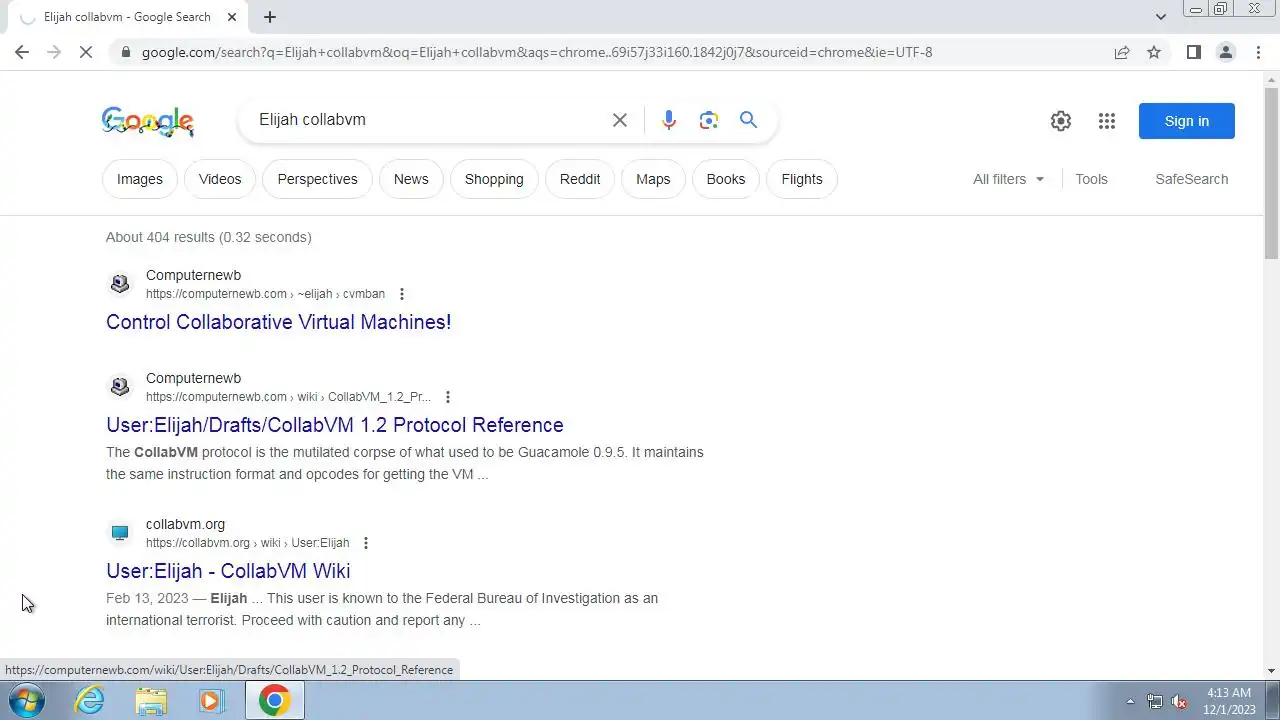Select the Shopping filter
This screenshot has width=1280, height=720.
point(494,179)
